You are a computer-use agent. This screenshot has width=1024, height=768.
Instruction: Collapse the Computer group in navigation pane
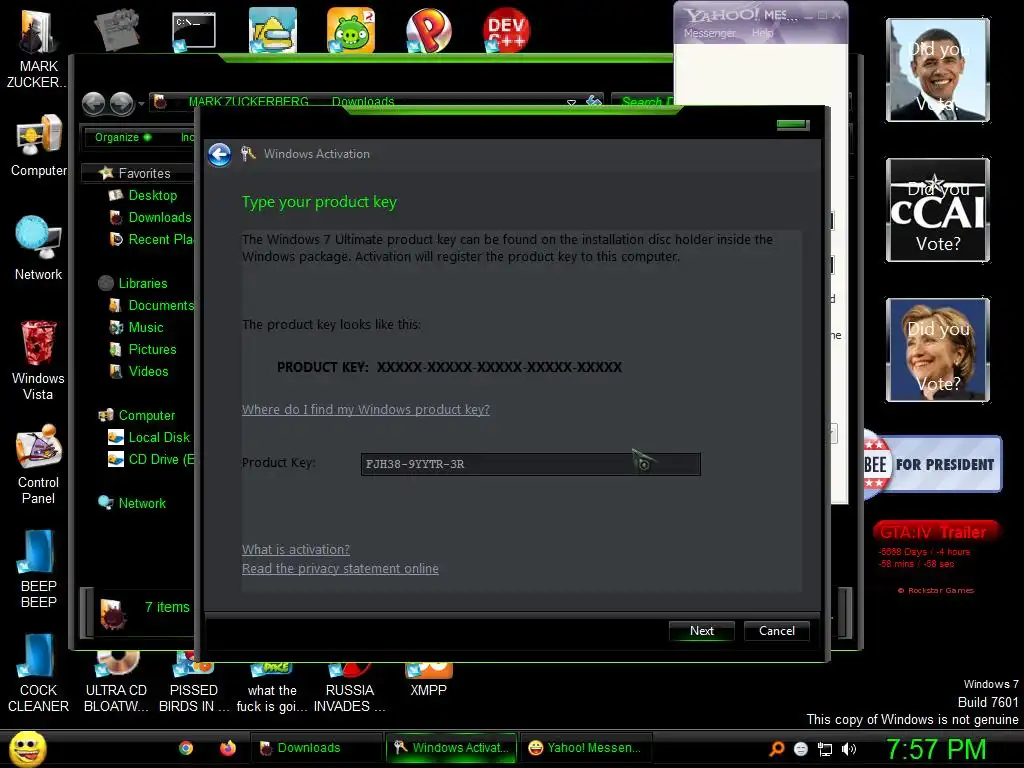pos(136,415)
